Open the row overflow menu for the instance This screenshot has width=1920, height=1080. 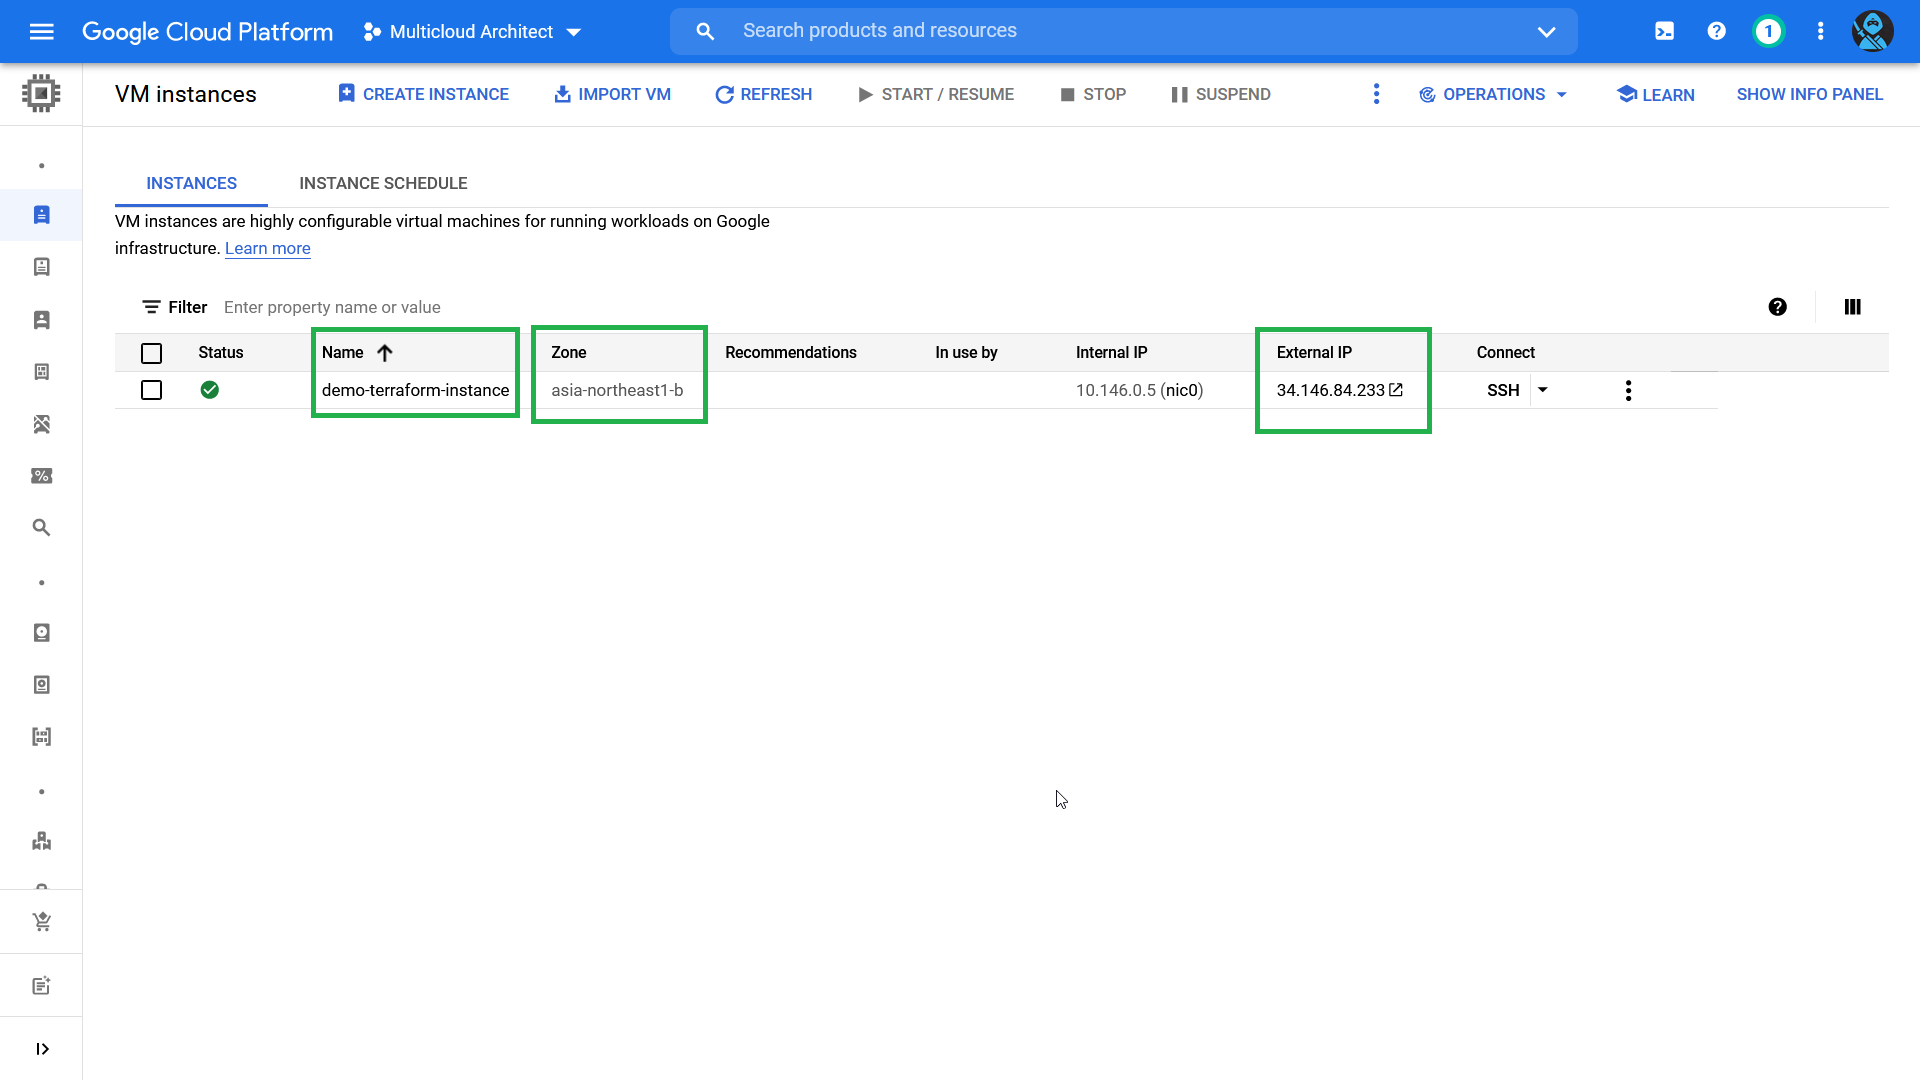[x=1628, y=390]
